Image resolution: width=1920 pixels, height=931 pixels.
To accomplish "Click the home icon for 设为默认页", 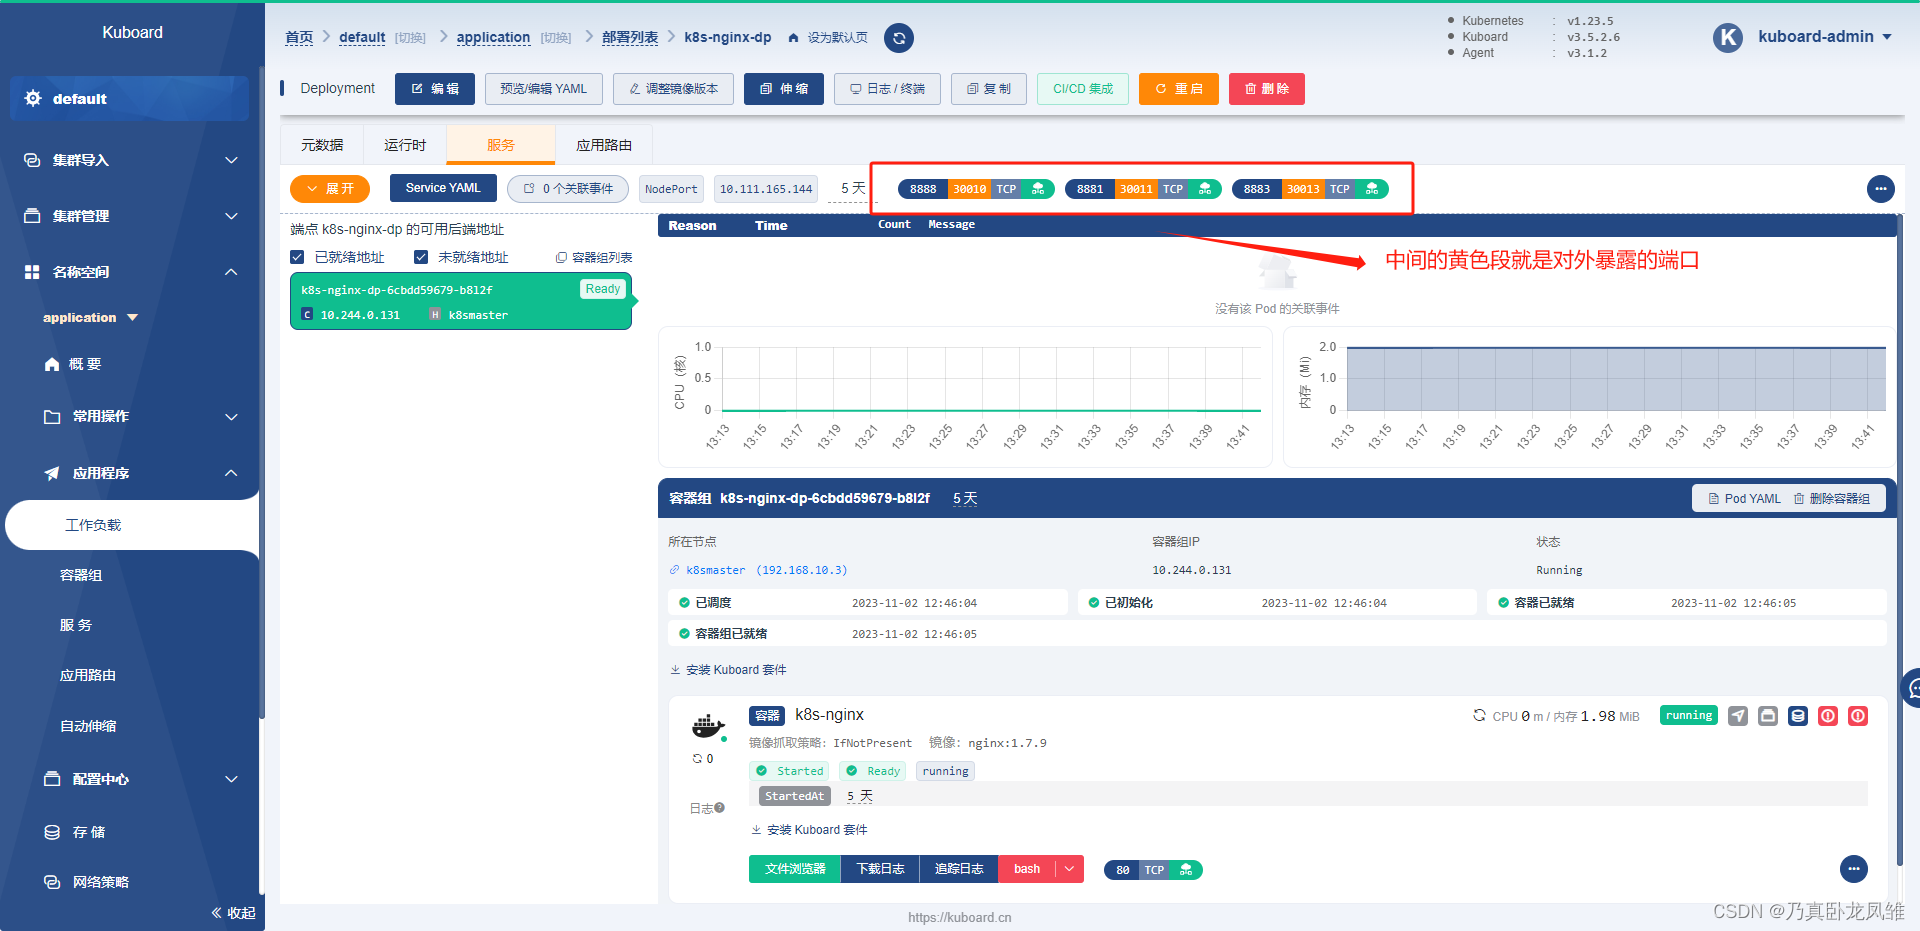I will 794,38.
